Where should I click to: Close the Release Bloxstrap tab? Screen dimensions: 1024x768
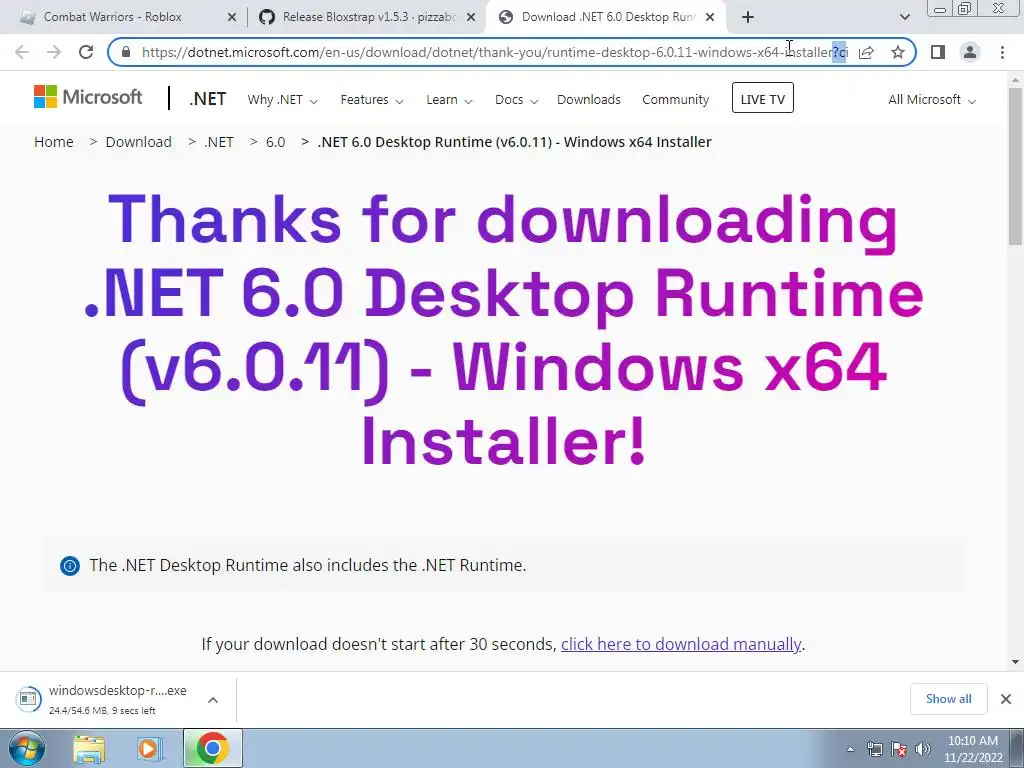click(471, 18)
